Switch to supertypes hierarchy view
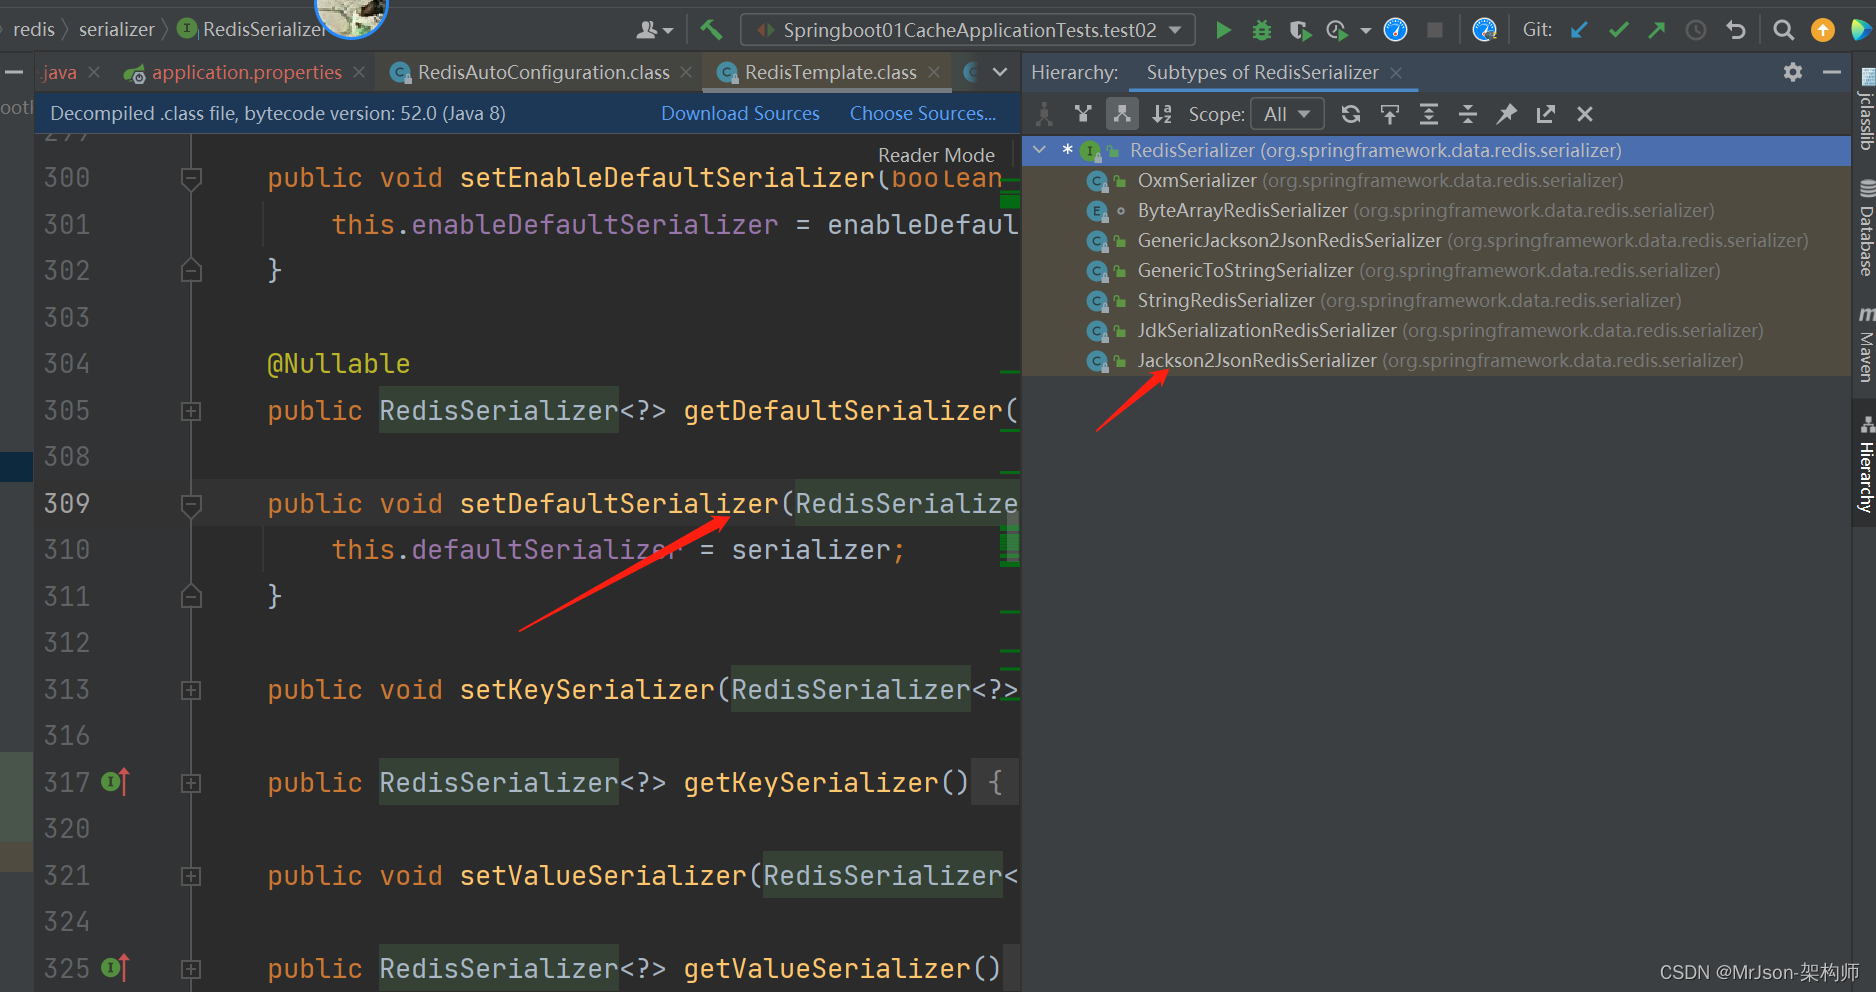 point(1083,114)
